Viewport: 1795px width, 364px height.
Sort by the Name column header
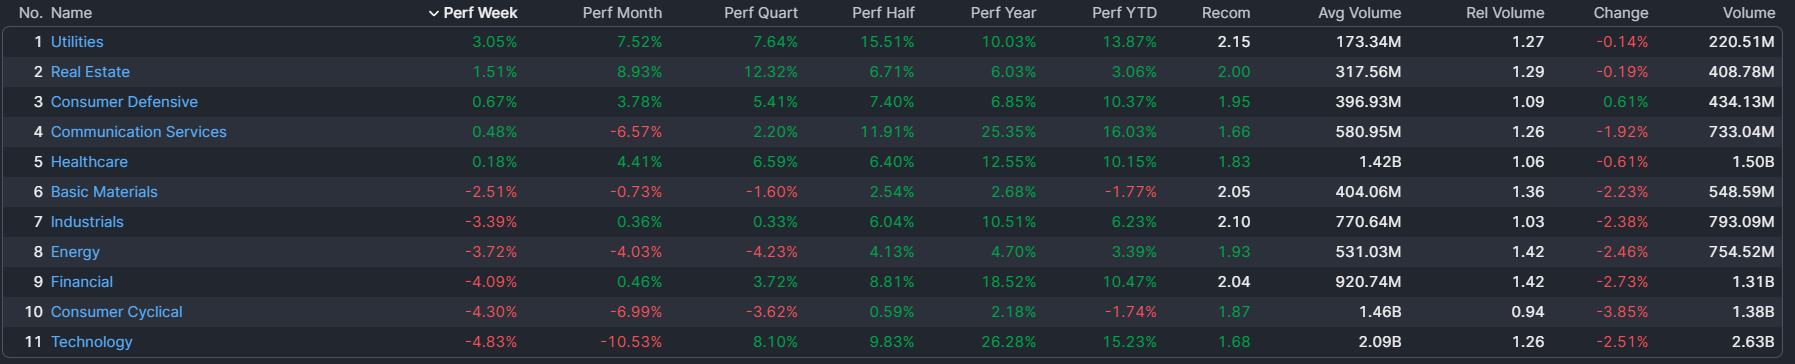(71, 13)
